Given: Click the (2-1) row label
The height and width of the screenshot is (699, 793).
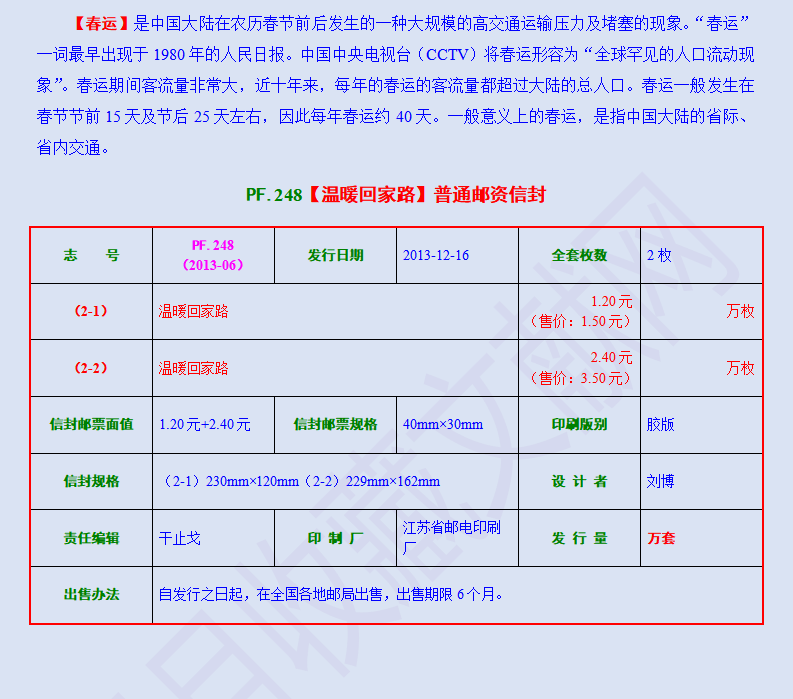Looking at the screenshot, I should [91, 311].
